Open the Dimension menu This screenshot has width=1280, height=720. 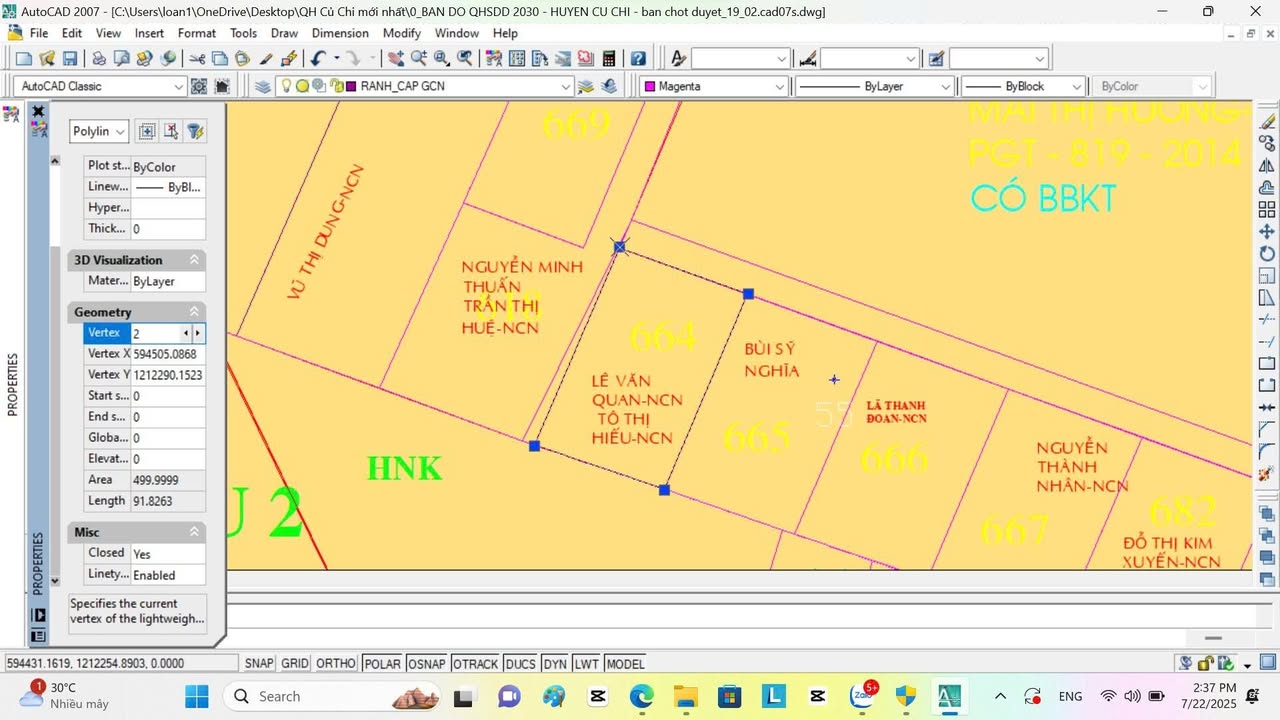(340, 33)
